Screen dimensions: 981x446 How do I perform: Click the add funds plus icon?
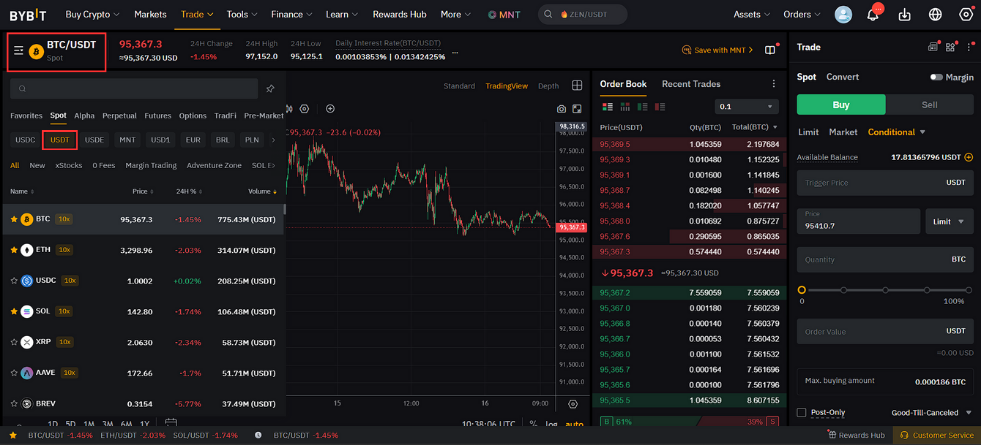(x=968, y=158)
